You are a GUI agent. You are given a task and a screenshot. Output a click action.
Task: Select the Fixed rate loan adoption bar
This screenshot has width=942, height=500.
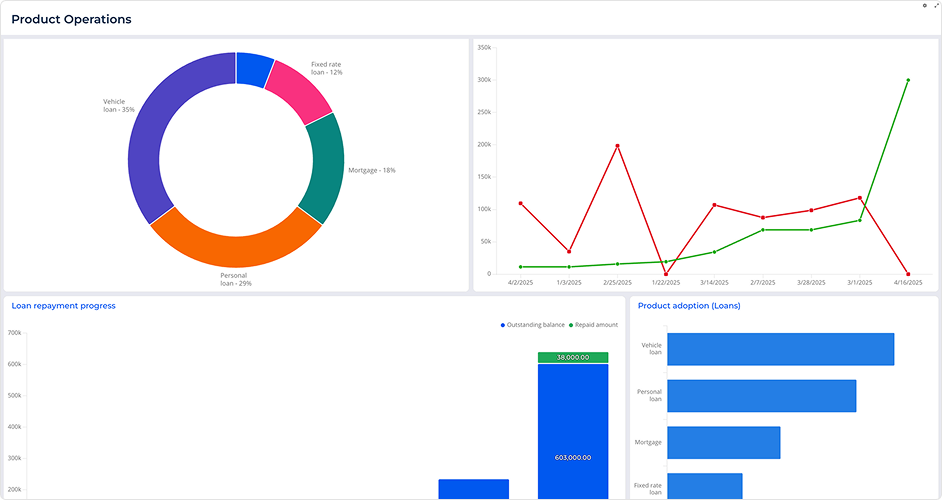(x=704, y=486)
